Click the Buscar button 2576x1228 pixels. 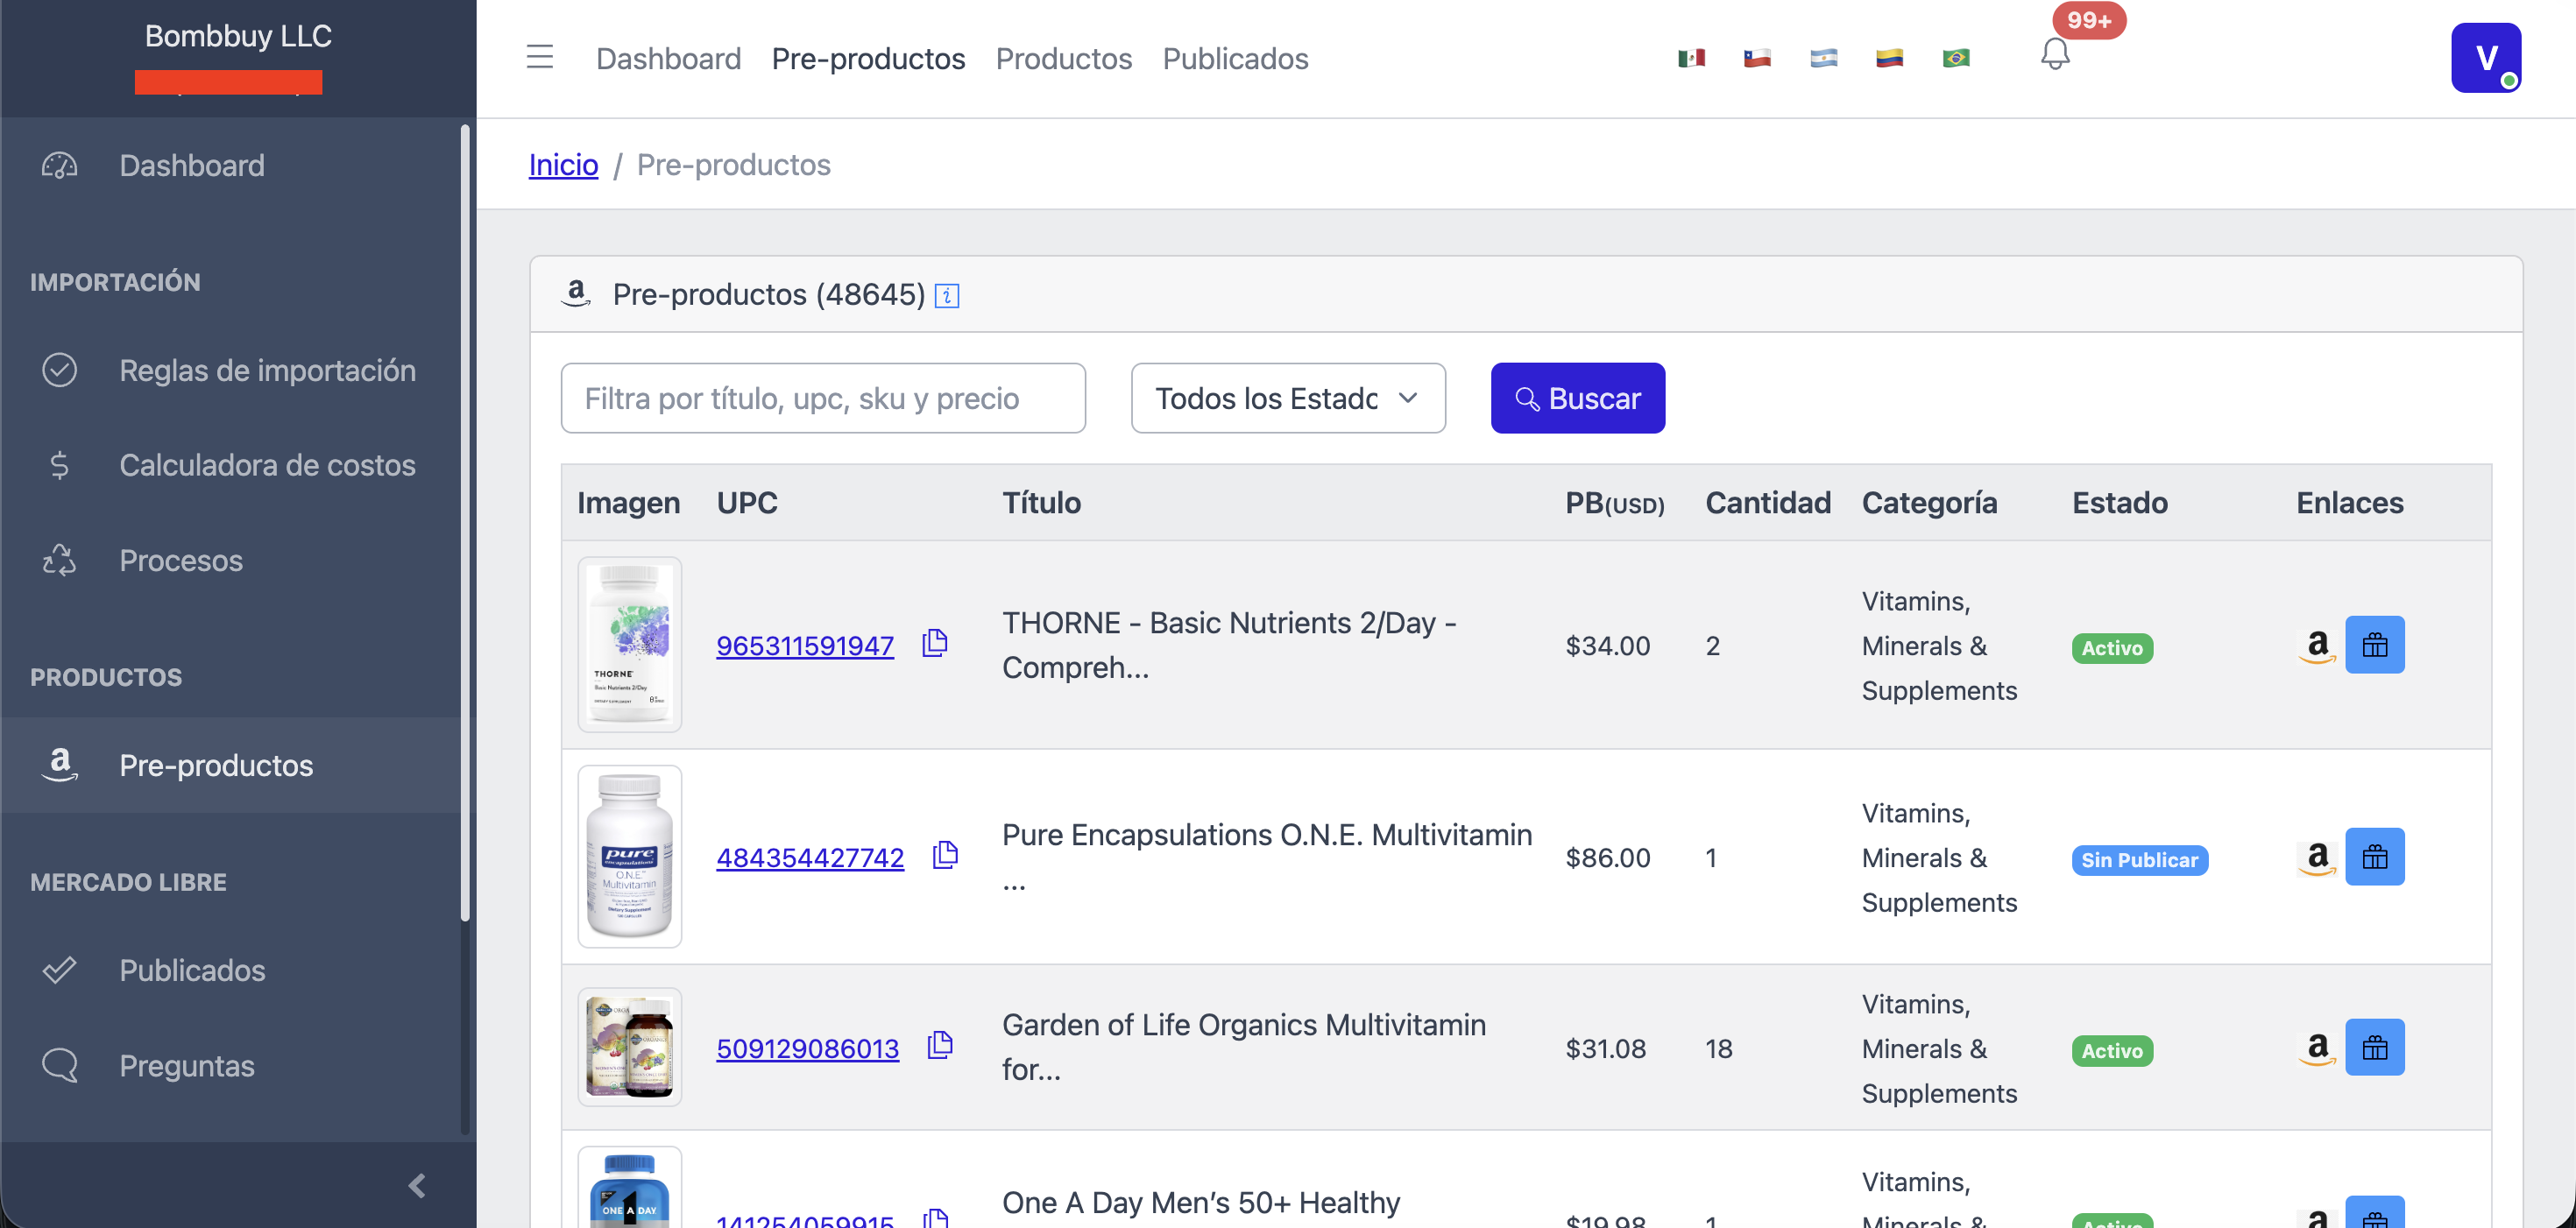(1577, 398)
